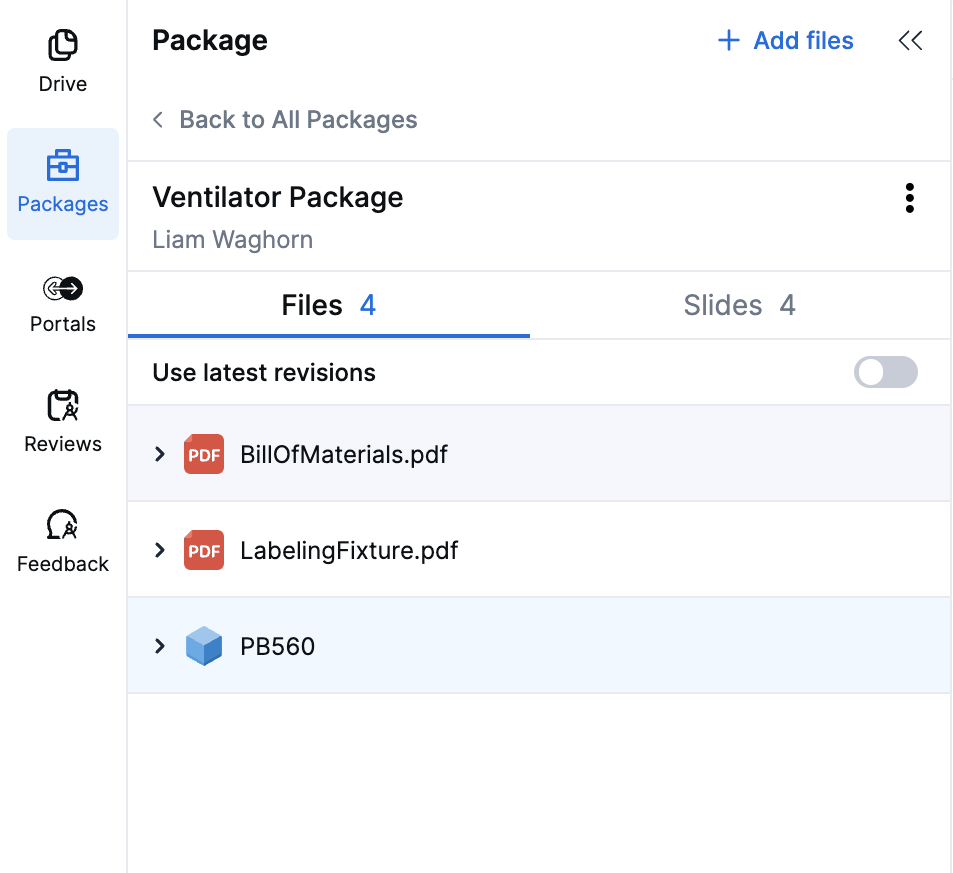Expand the BillOfMaterials.pdf row chevron
The image size is (953, 873).
click(x=160, y=454)
